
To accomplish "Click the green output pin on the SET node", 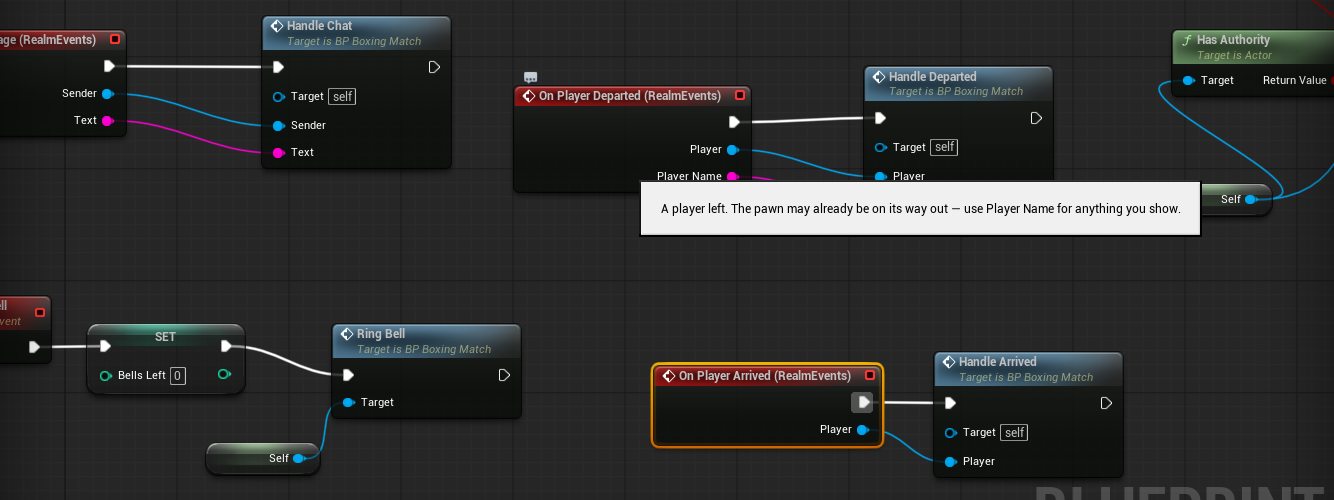I will pos(223,375).
